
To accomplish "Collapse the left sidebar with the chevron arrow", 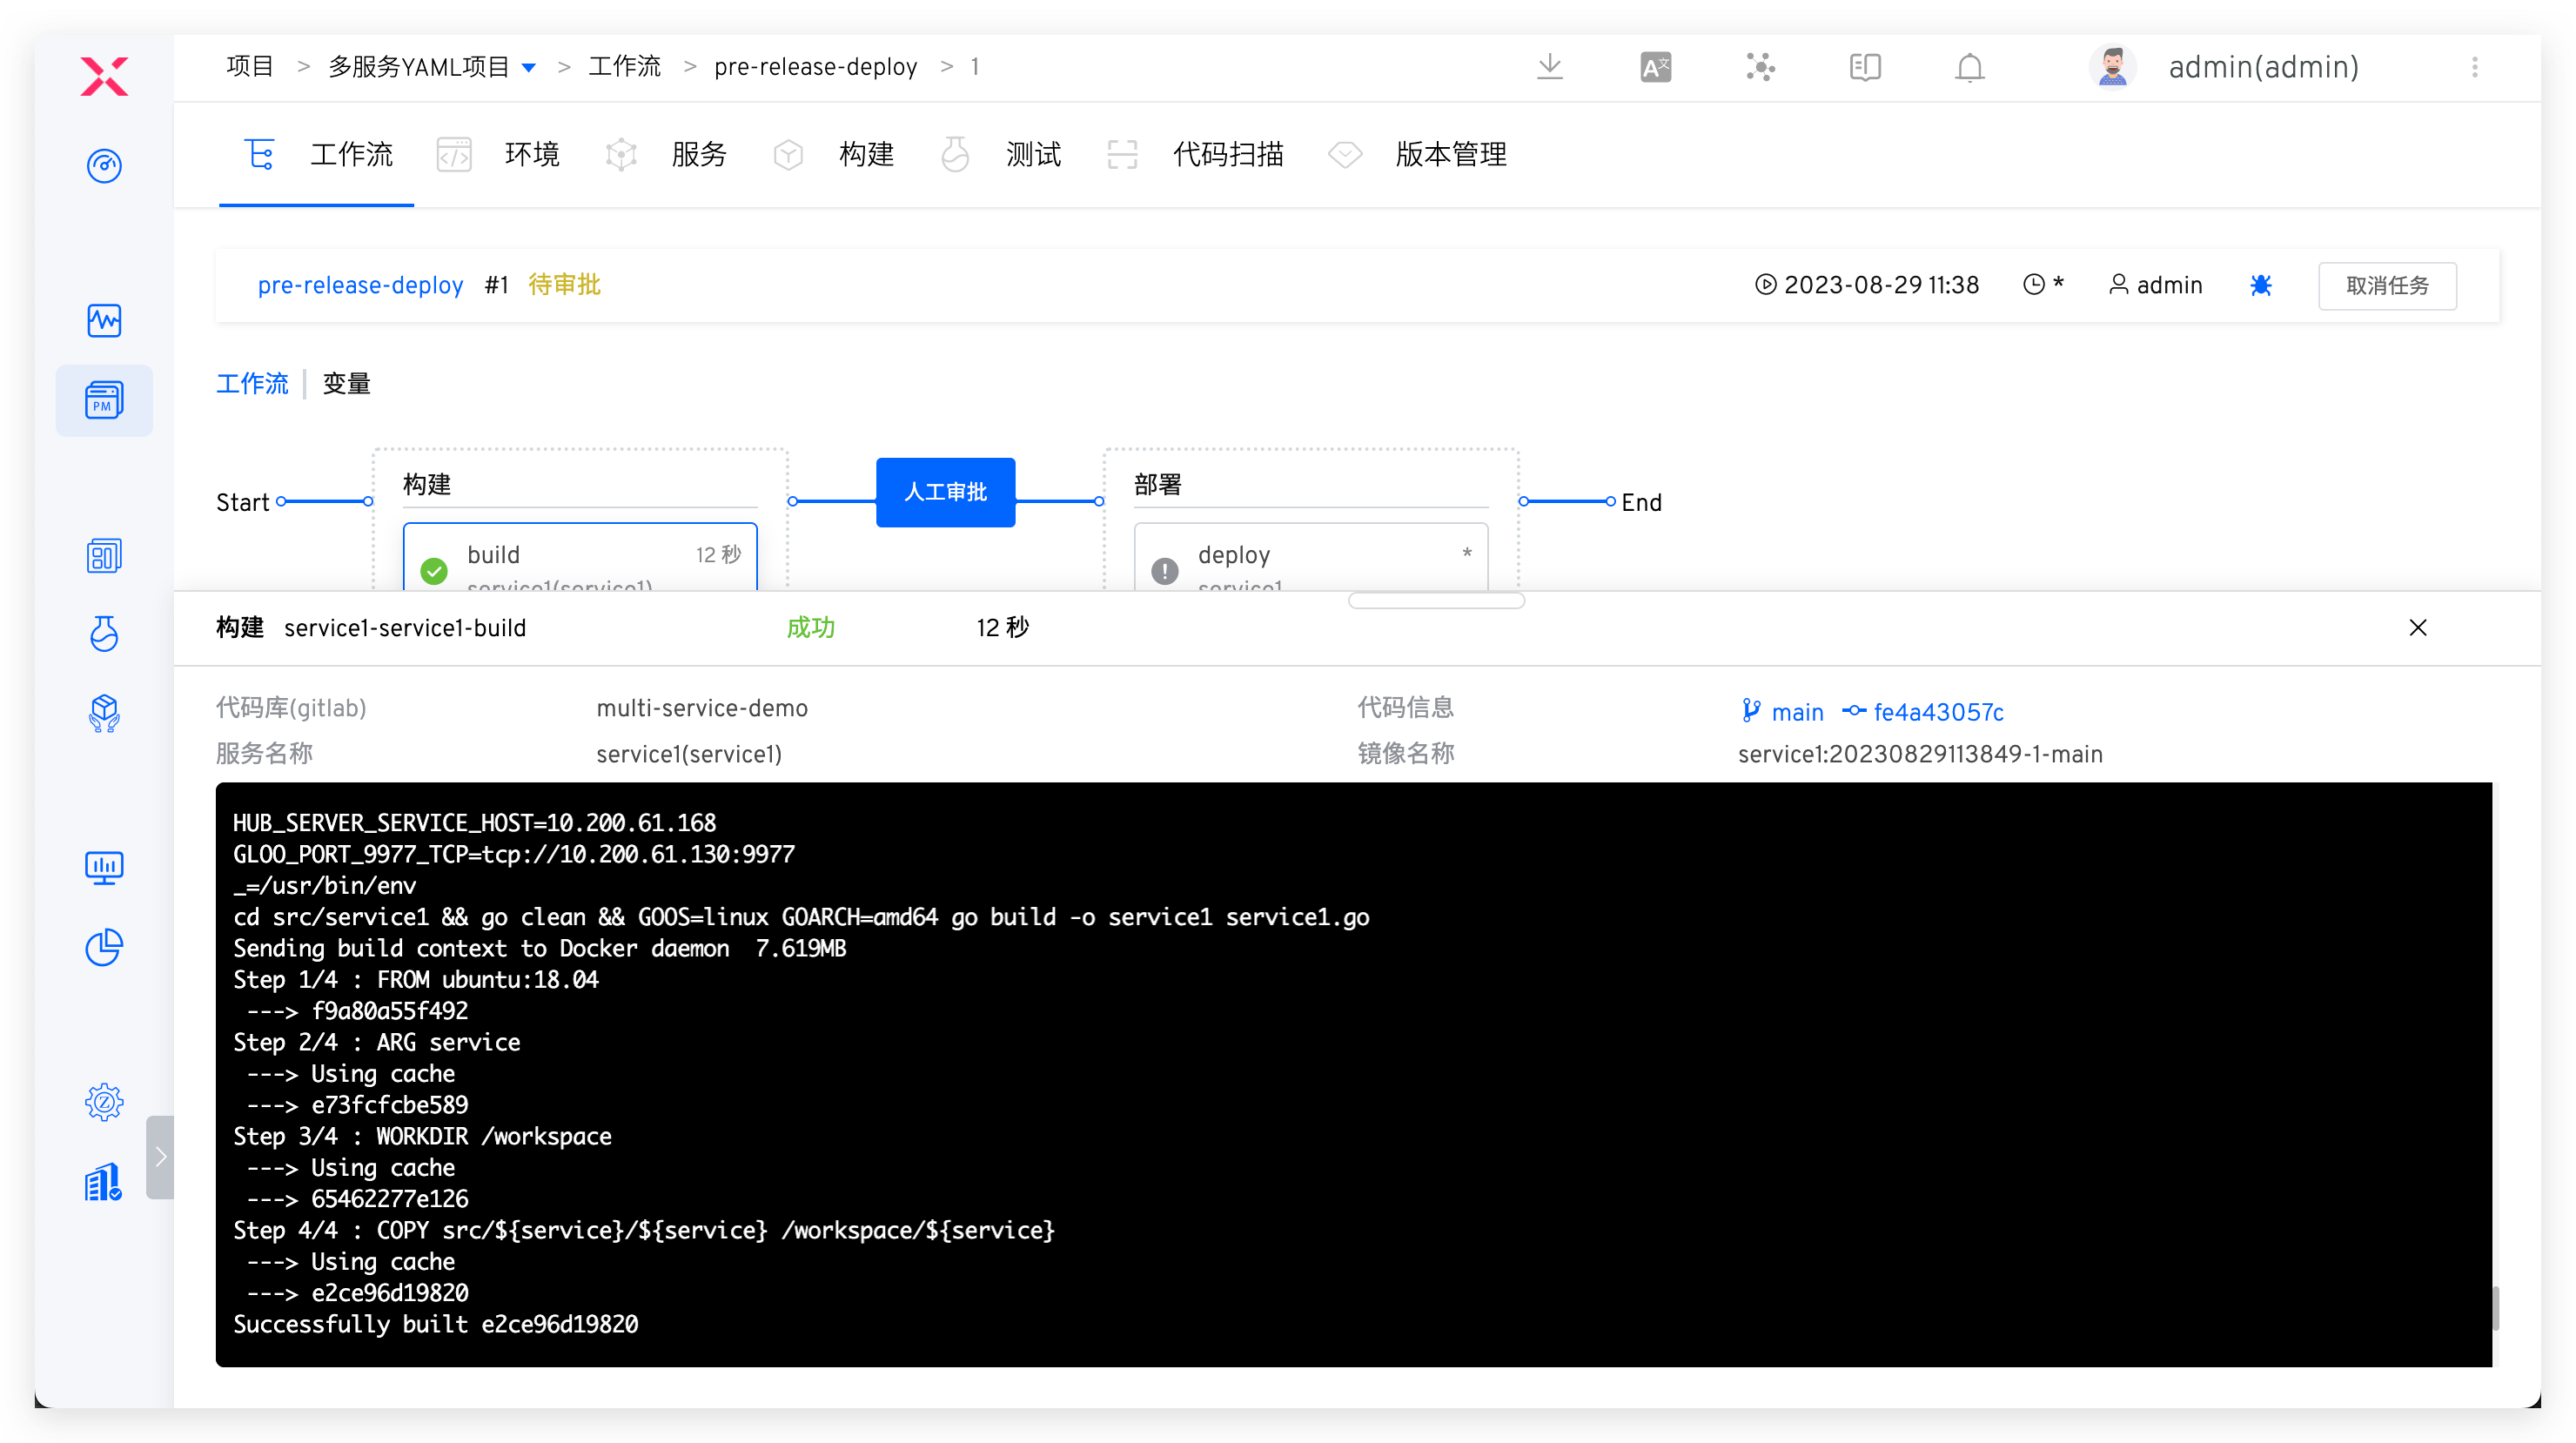I will pyautogui.click(x=161, y=1157).
